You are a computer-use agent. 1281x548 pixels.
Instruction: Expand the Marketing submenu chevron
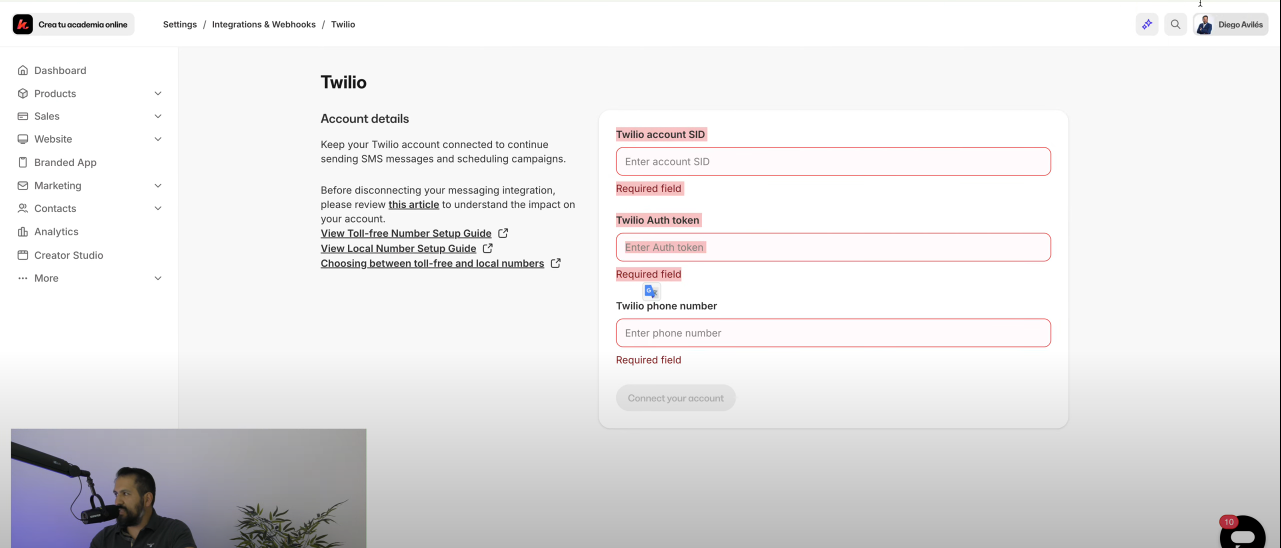(158, 185)
